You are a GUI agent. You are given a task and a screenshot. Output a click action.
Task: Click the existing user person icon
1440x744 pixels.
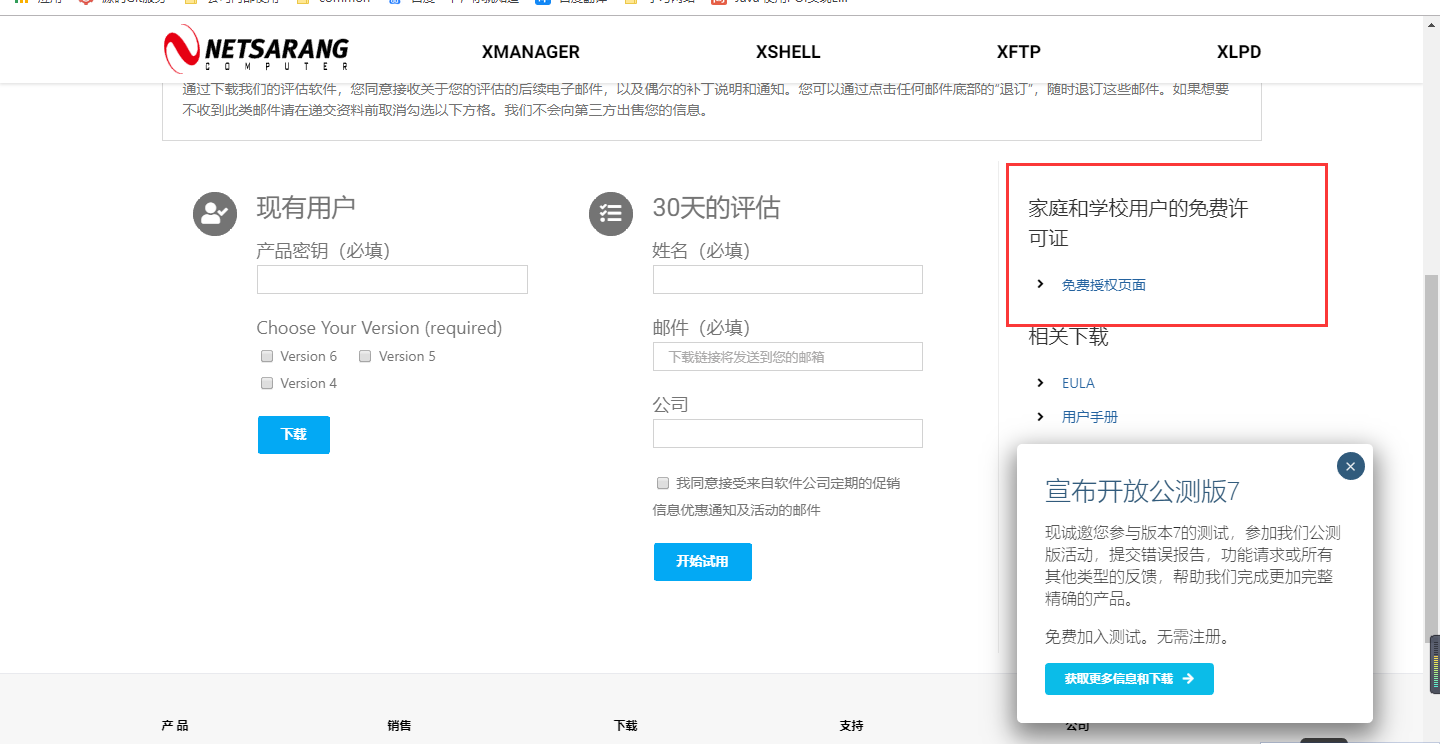point(215,214)
